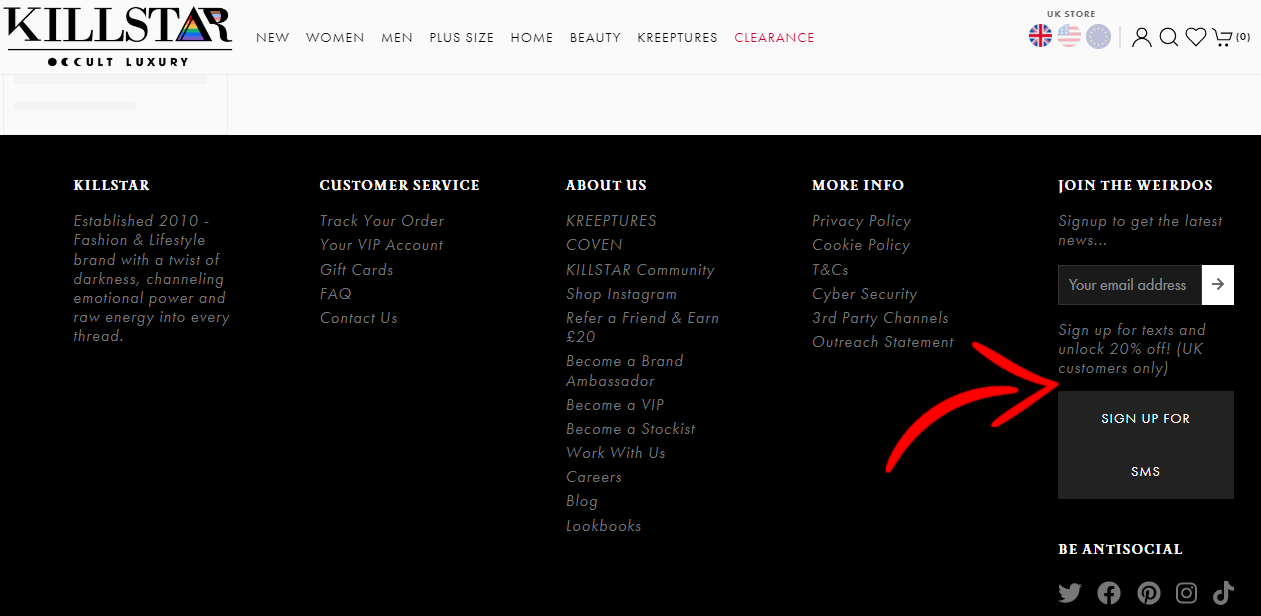Read the Cookie Policy link

tap(861, 245)
